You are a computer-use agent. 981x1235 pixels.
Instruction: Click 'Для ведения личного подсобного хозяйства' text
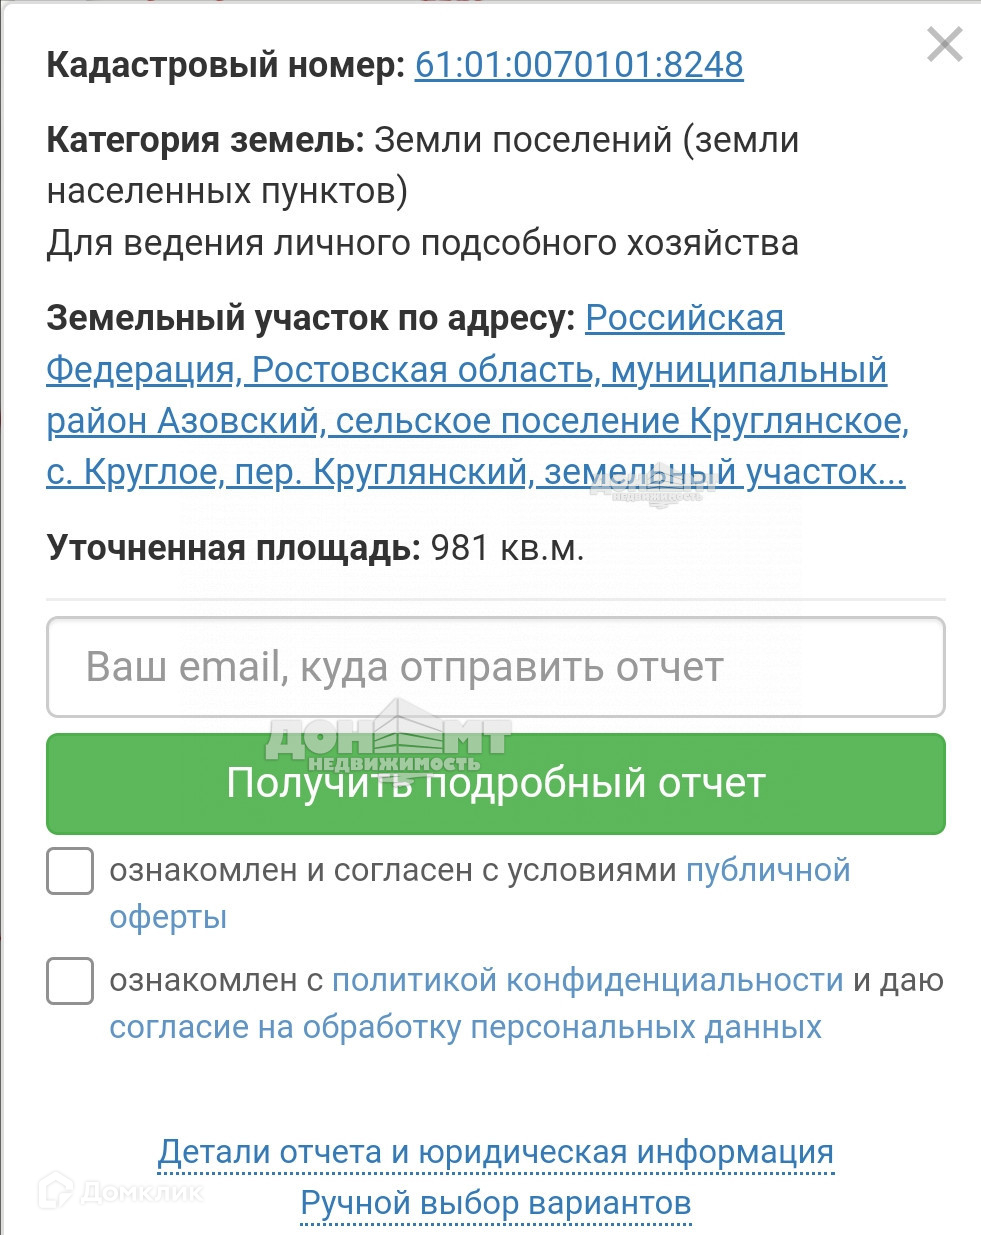(422, 243)
